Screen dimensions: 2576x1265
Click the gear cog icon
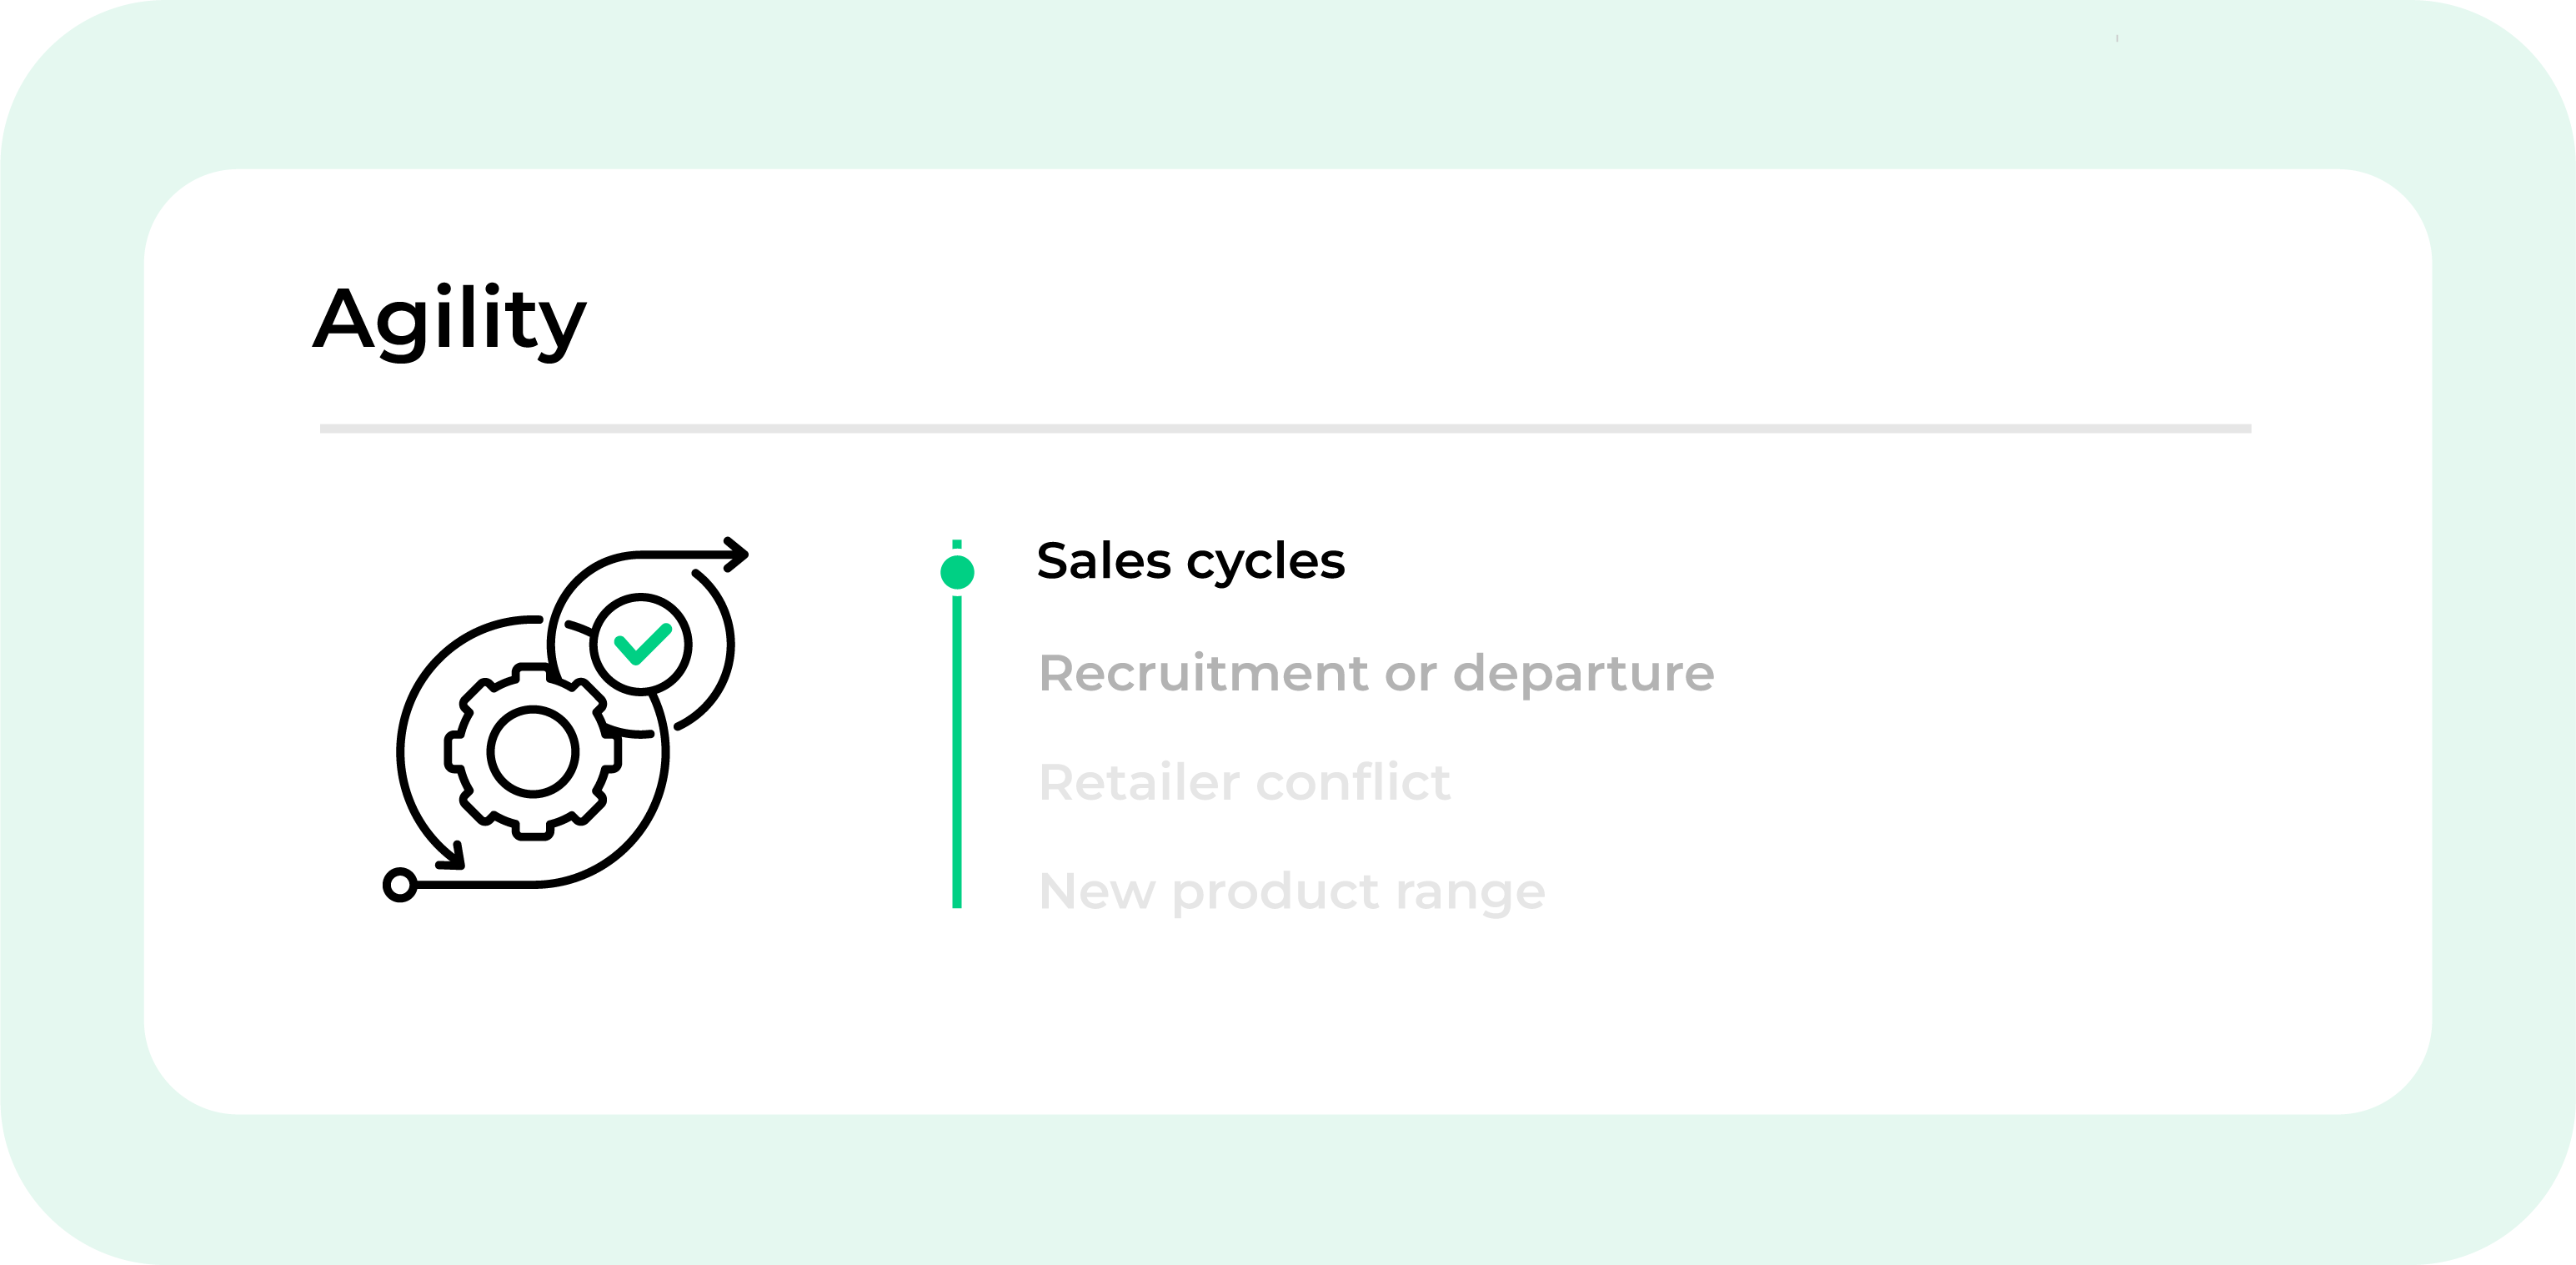[x=532, y=752]
